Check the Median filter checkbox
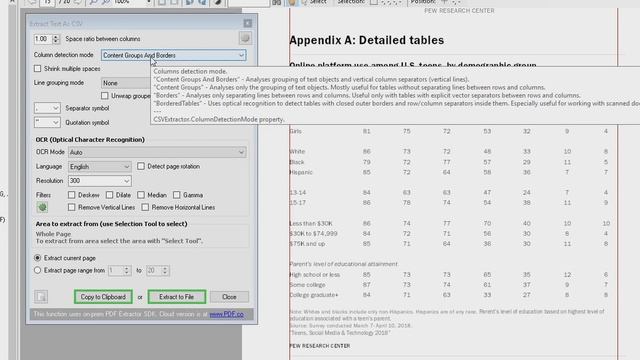The height and width of the screenshot is (360, 640). click(141, 195)
